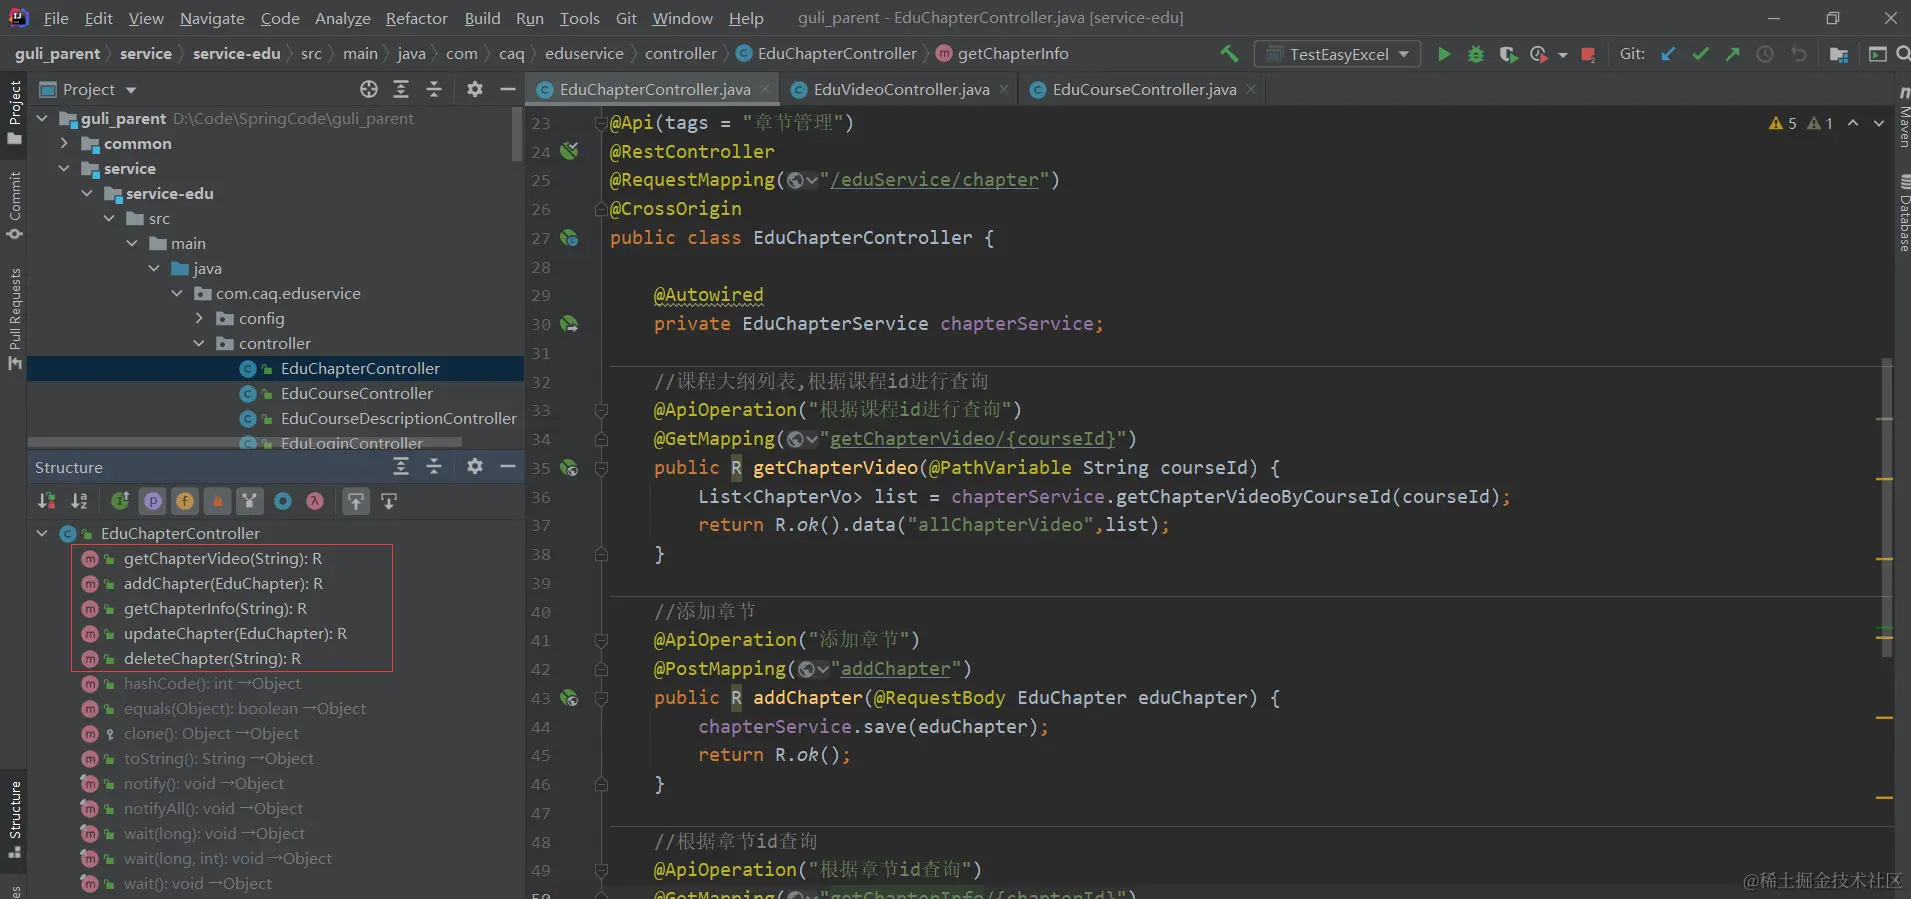Open Commit tool window from left sidebar
The height and width of the screenshot is (899, 1911).
[x=14, y=205]
